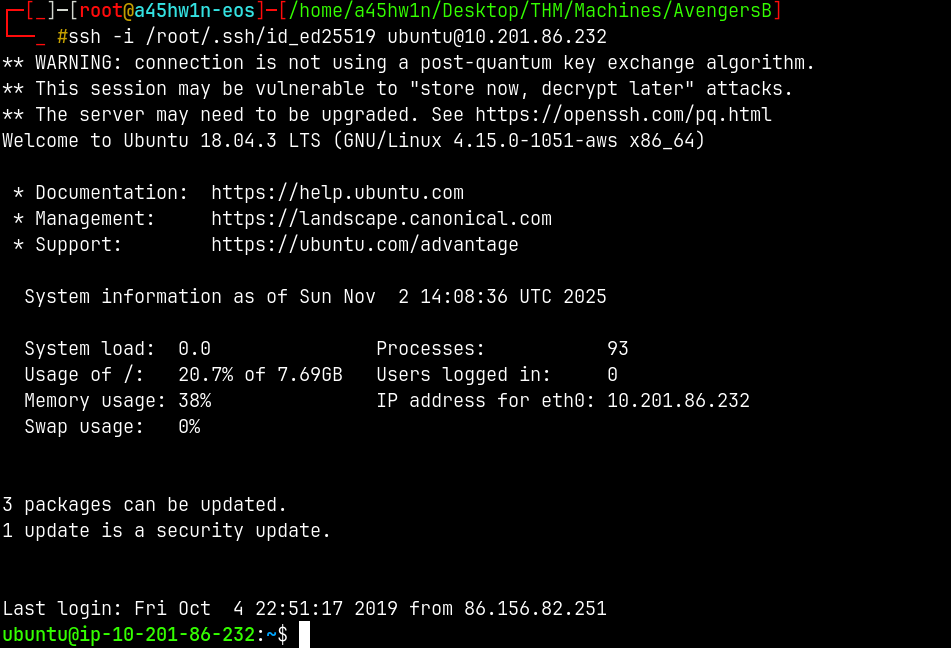Image resolution: width=951 pixels, height=648 pixels.
Task: Open the openssh.com/pq.html link
Action: tap(623, 115)
